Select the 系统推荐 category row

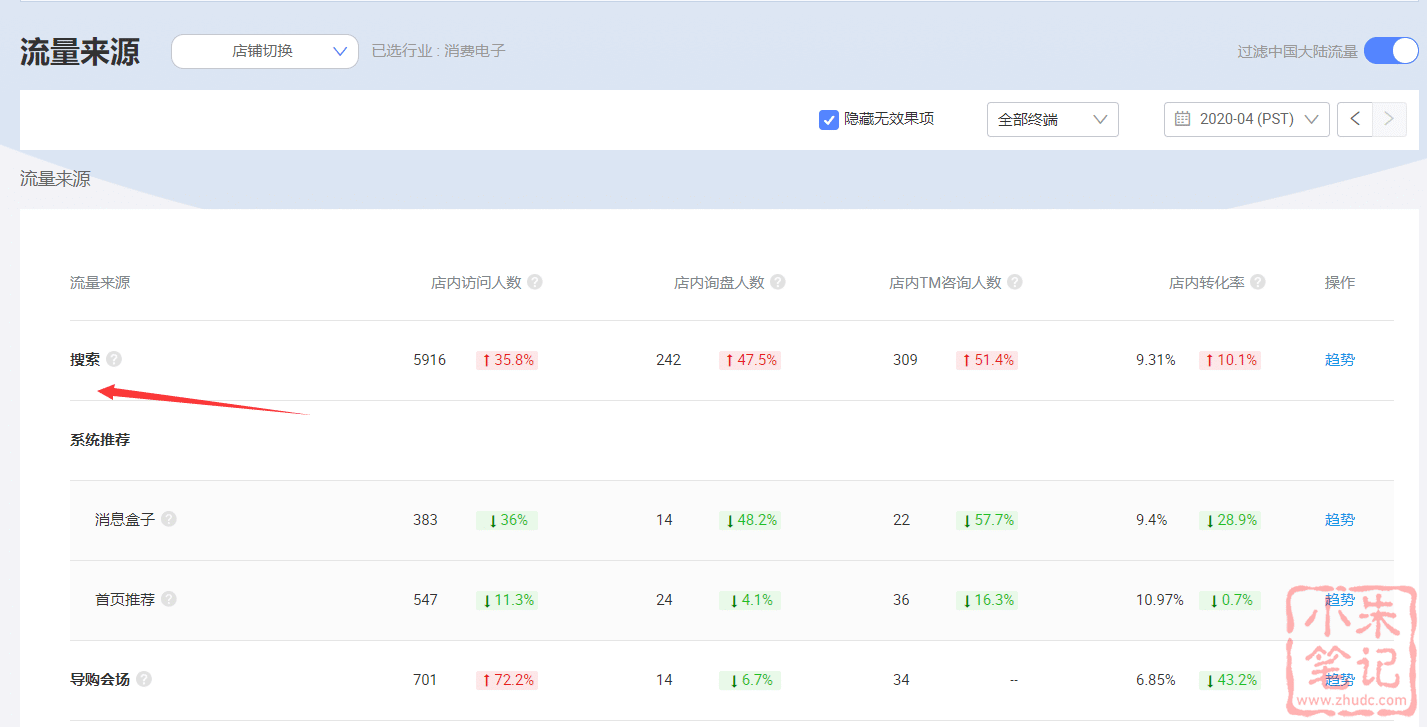click(x=100, y=440)
